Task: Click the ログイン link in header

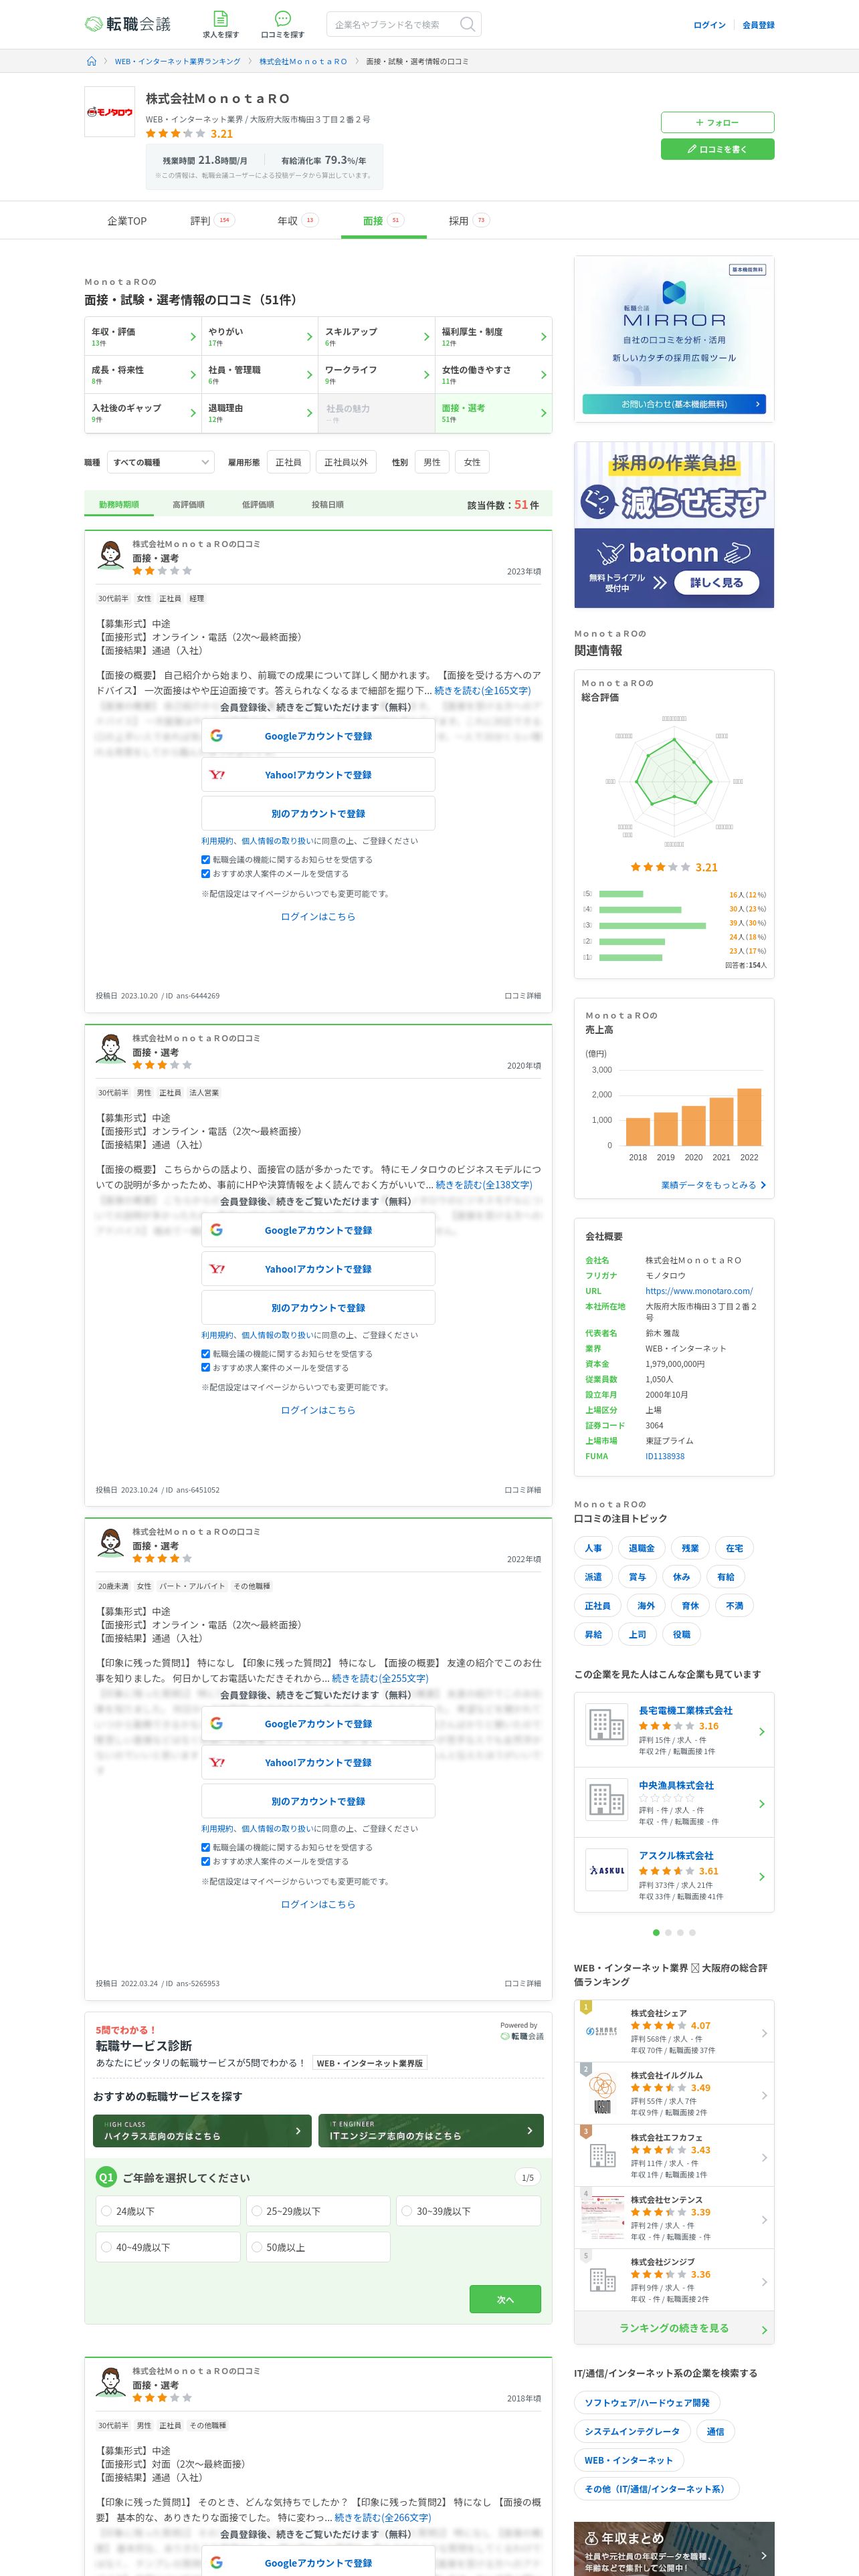Action: click(710, 25)
